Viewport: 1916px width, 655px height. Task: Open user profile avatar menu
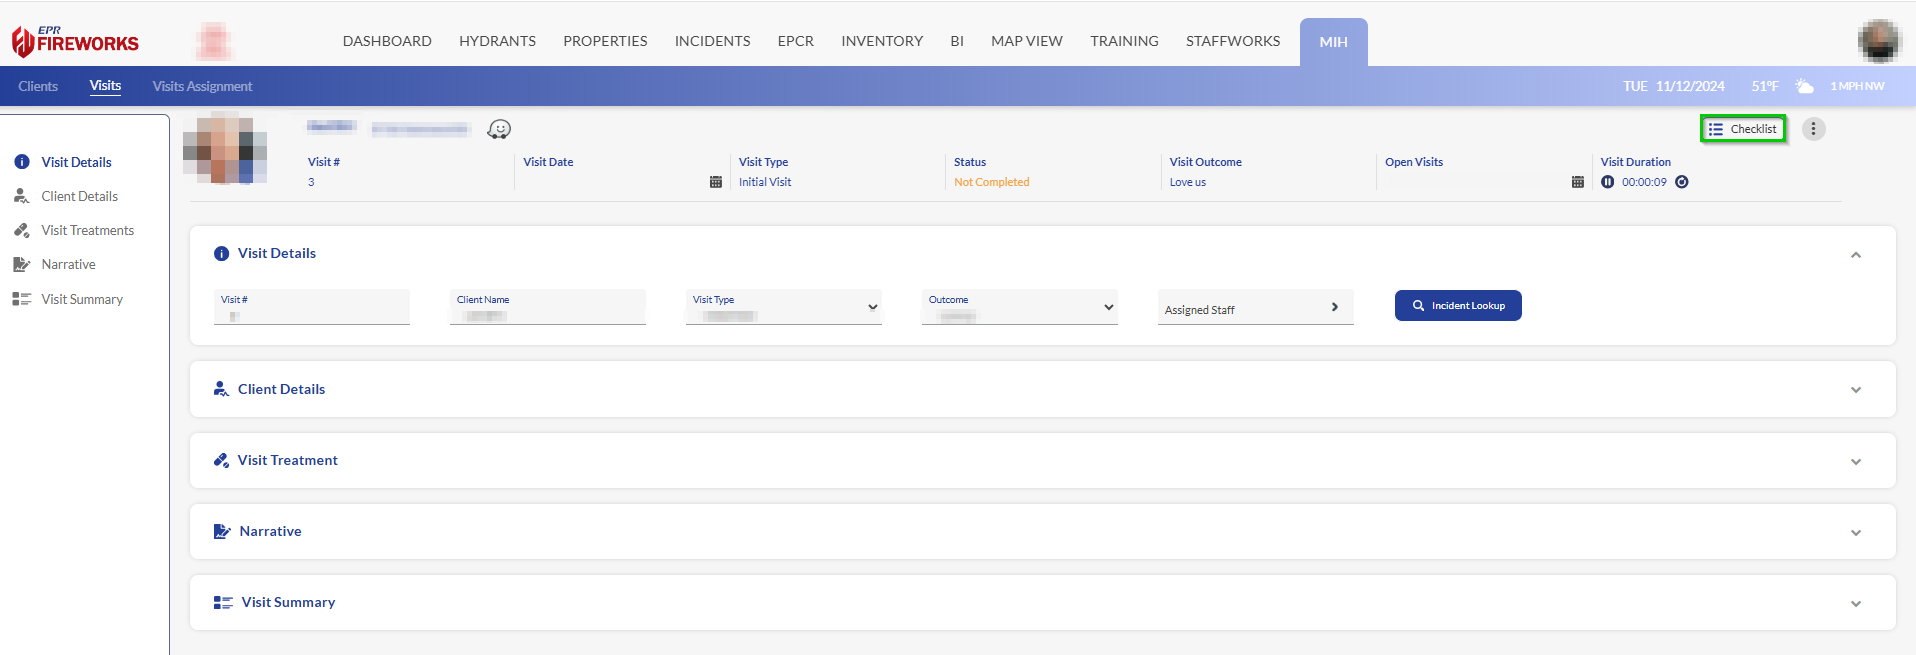coord(1879,41)
